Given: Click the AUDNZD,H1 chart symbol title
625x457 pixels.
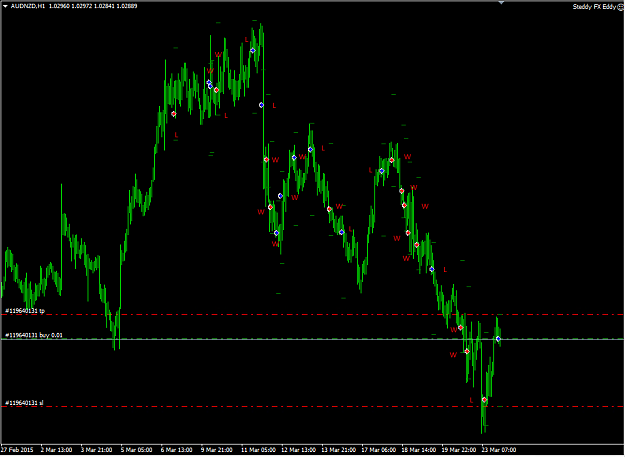Looking at the screenshot, I should (28, 6).
